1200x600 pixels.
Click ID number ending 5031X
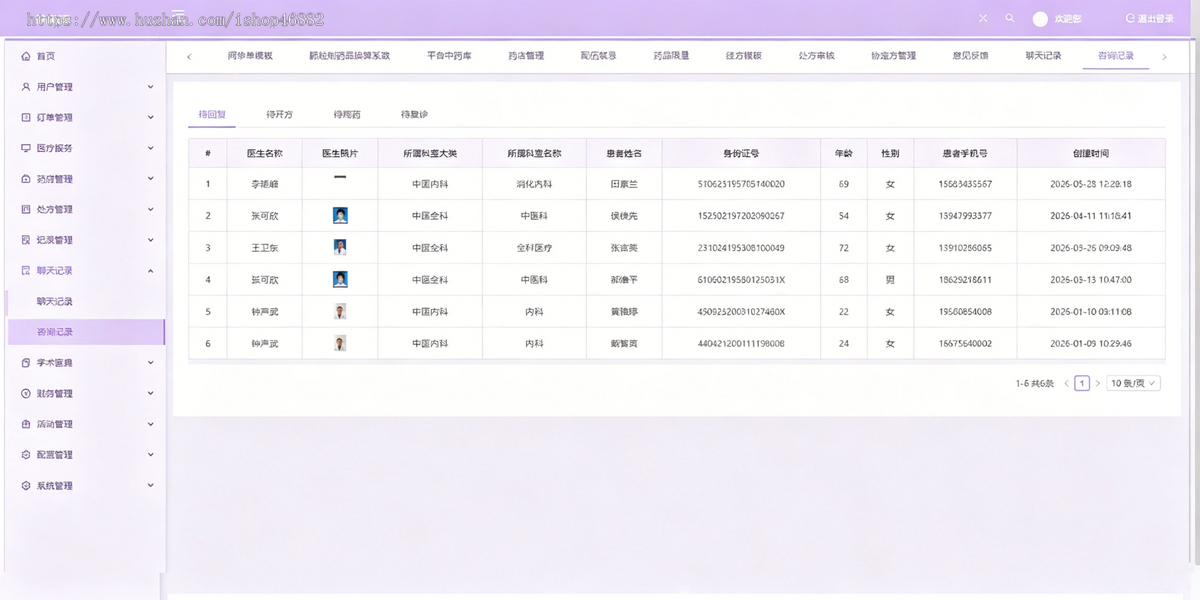pyautogui.click(x=741, y=280)
